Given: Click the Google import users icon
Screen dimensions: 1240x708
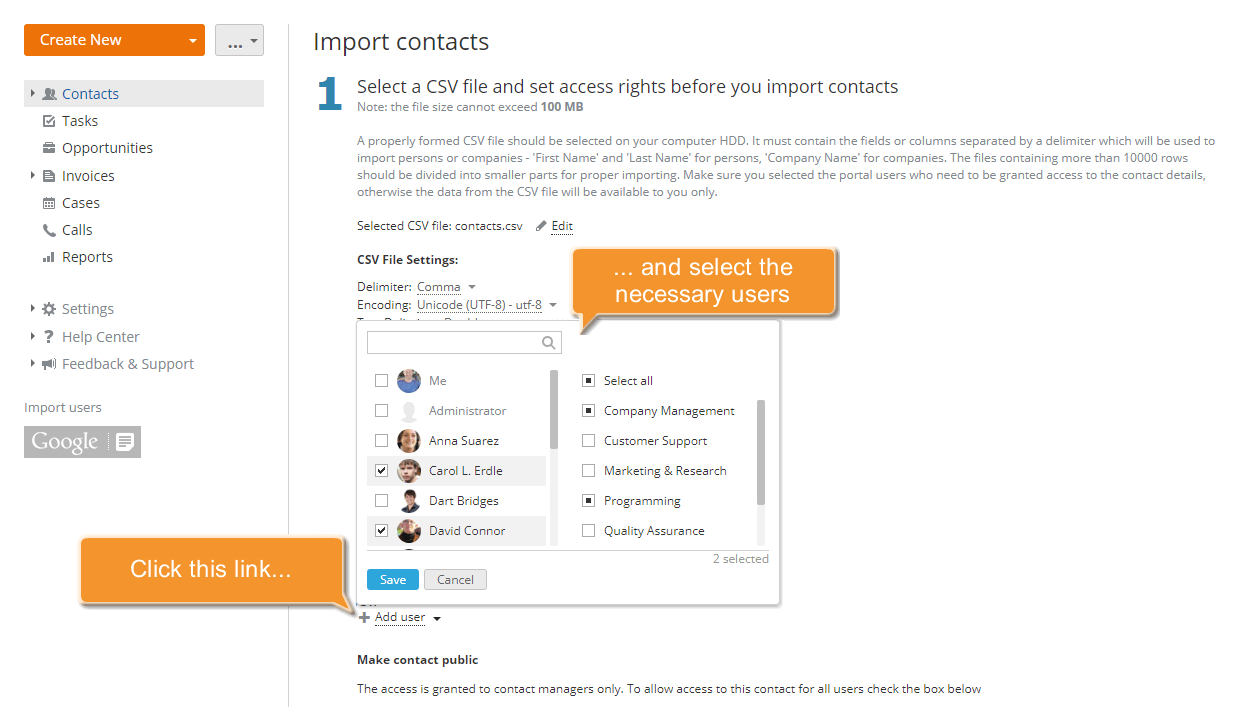Looking at the screenshot, I should click(82, 441).
